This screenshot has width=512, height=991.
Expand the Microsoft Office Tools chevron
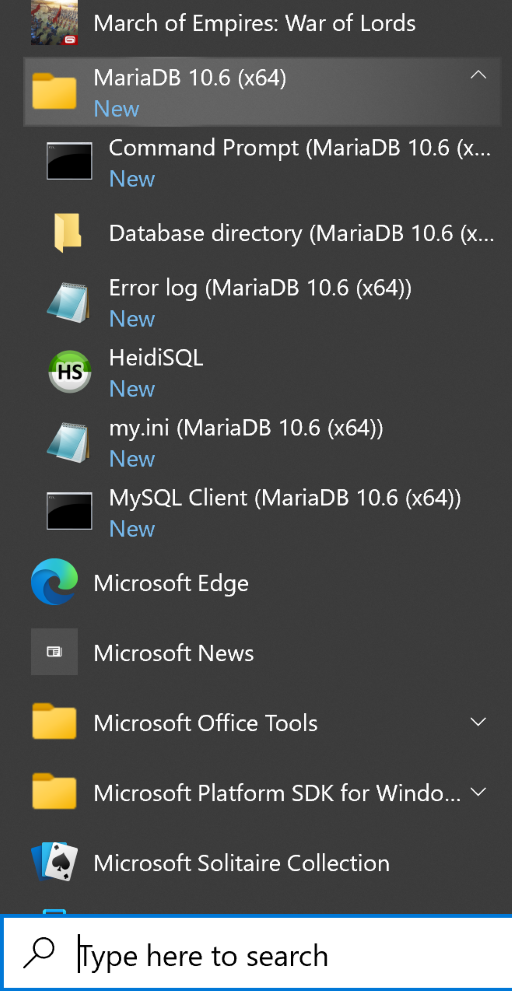(x=478, y=721)
